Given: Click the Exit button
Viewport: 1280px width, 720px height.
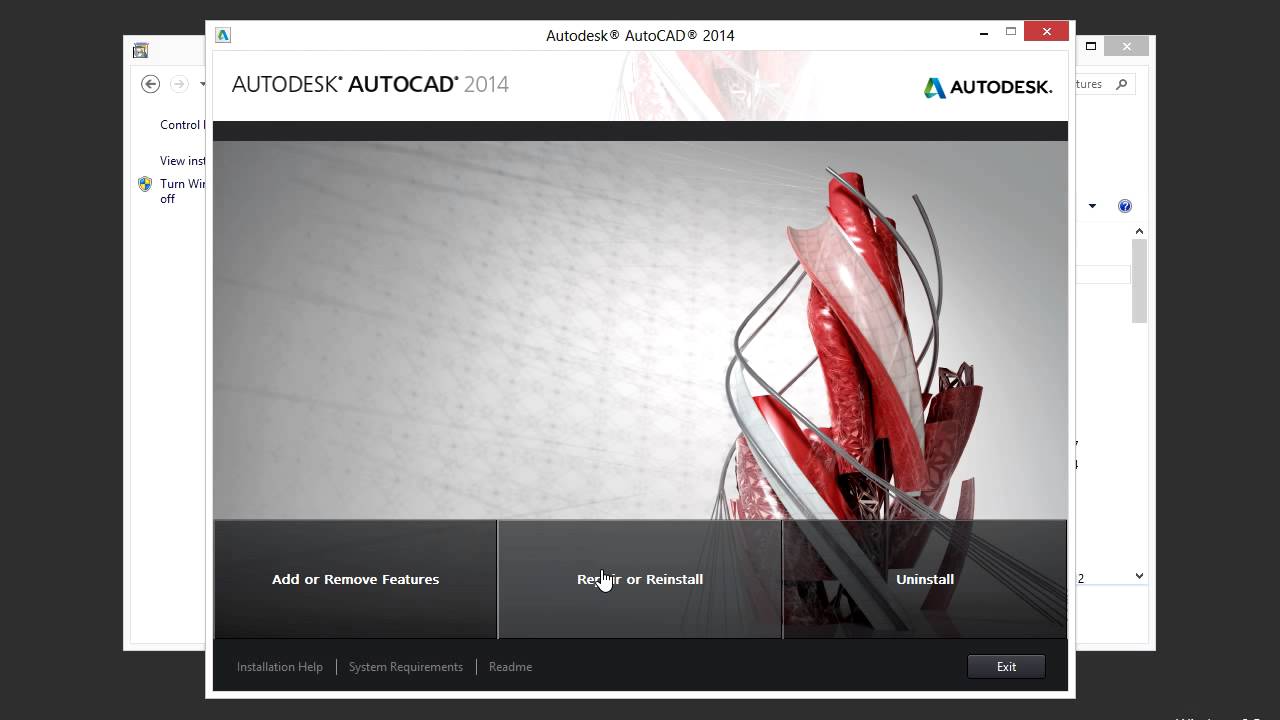Looking at the screenshot, I should point(1006,667).
